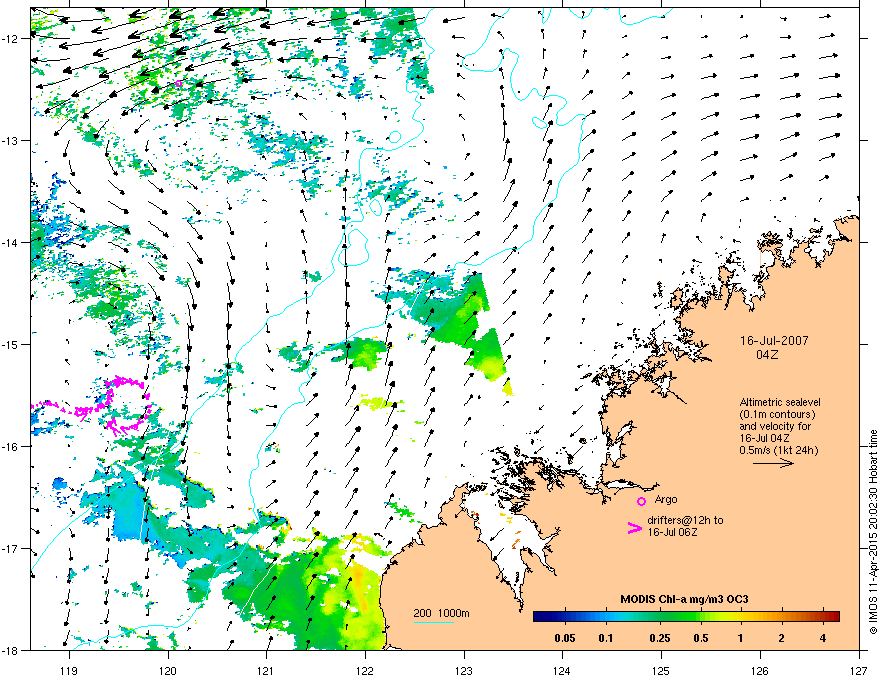Click the -16 latitude axis label
Viewport: 880px width, 680px height.
click(x=12, y=446)
